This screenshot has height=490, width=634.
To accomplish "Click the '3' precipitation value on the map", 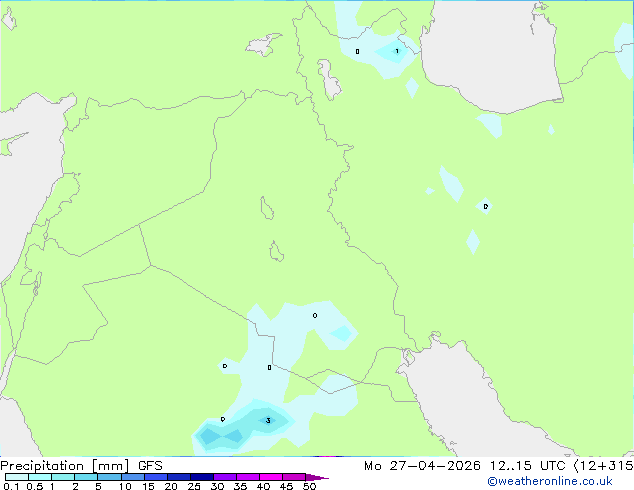I will (268, 421).
